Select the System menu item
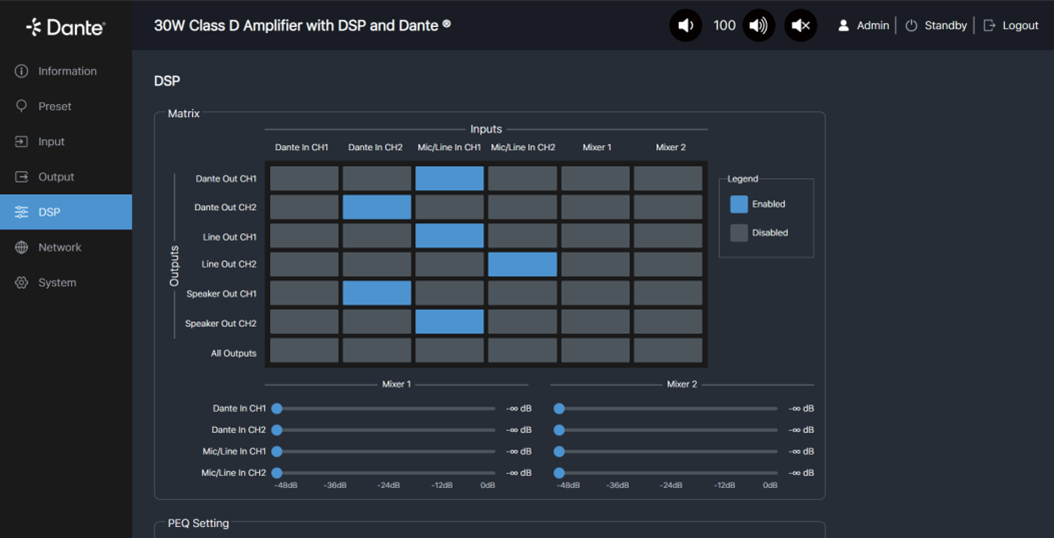The image size is (1054, 538). tap(57, 283)
